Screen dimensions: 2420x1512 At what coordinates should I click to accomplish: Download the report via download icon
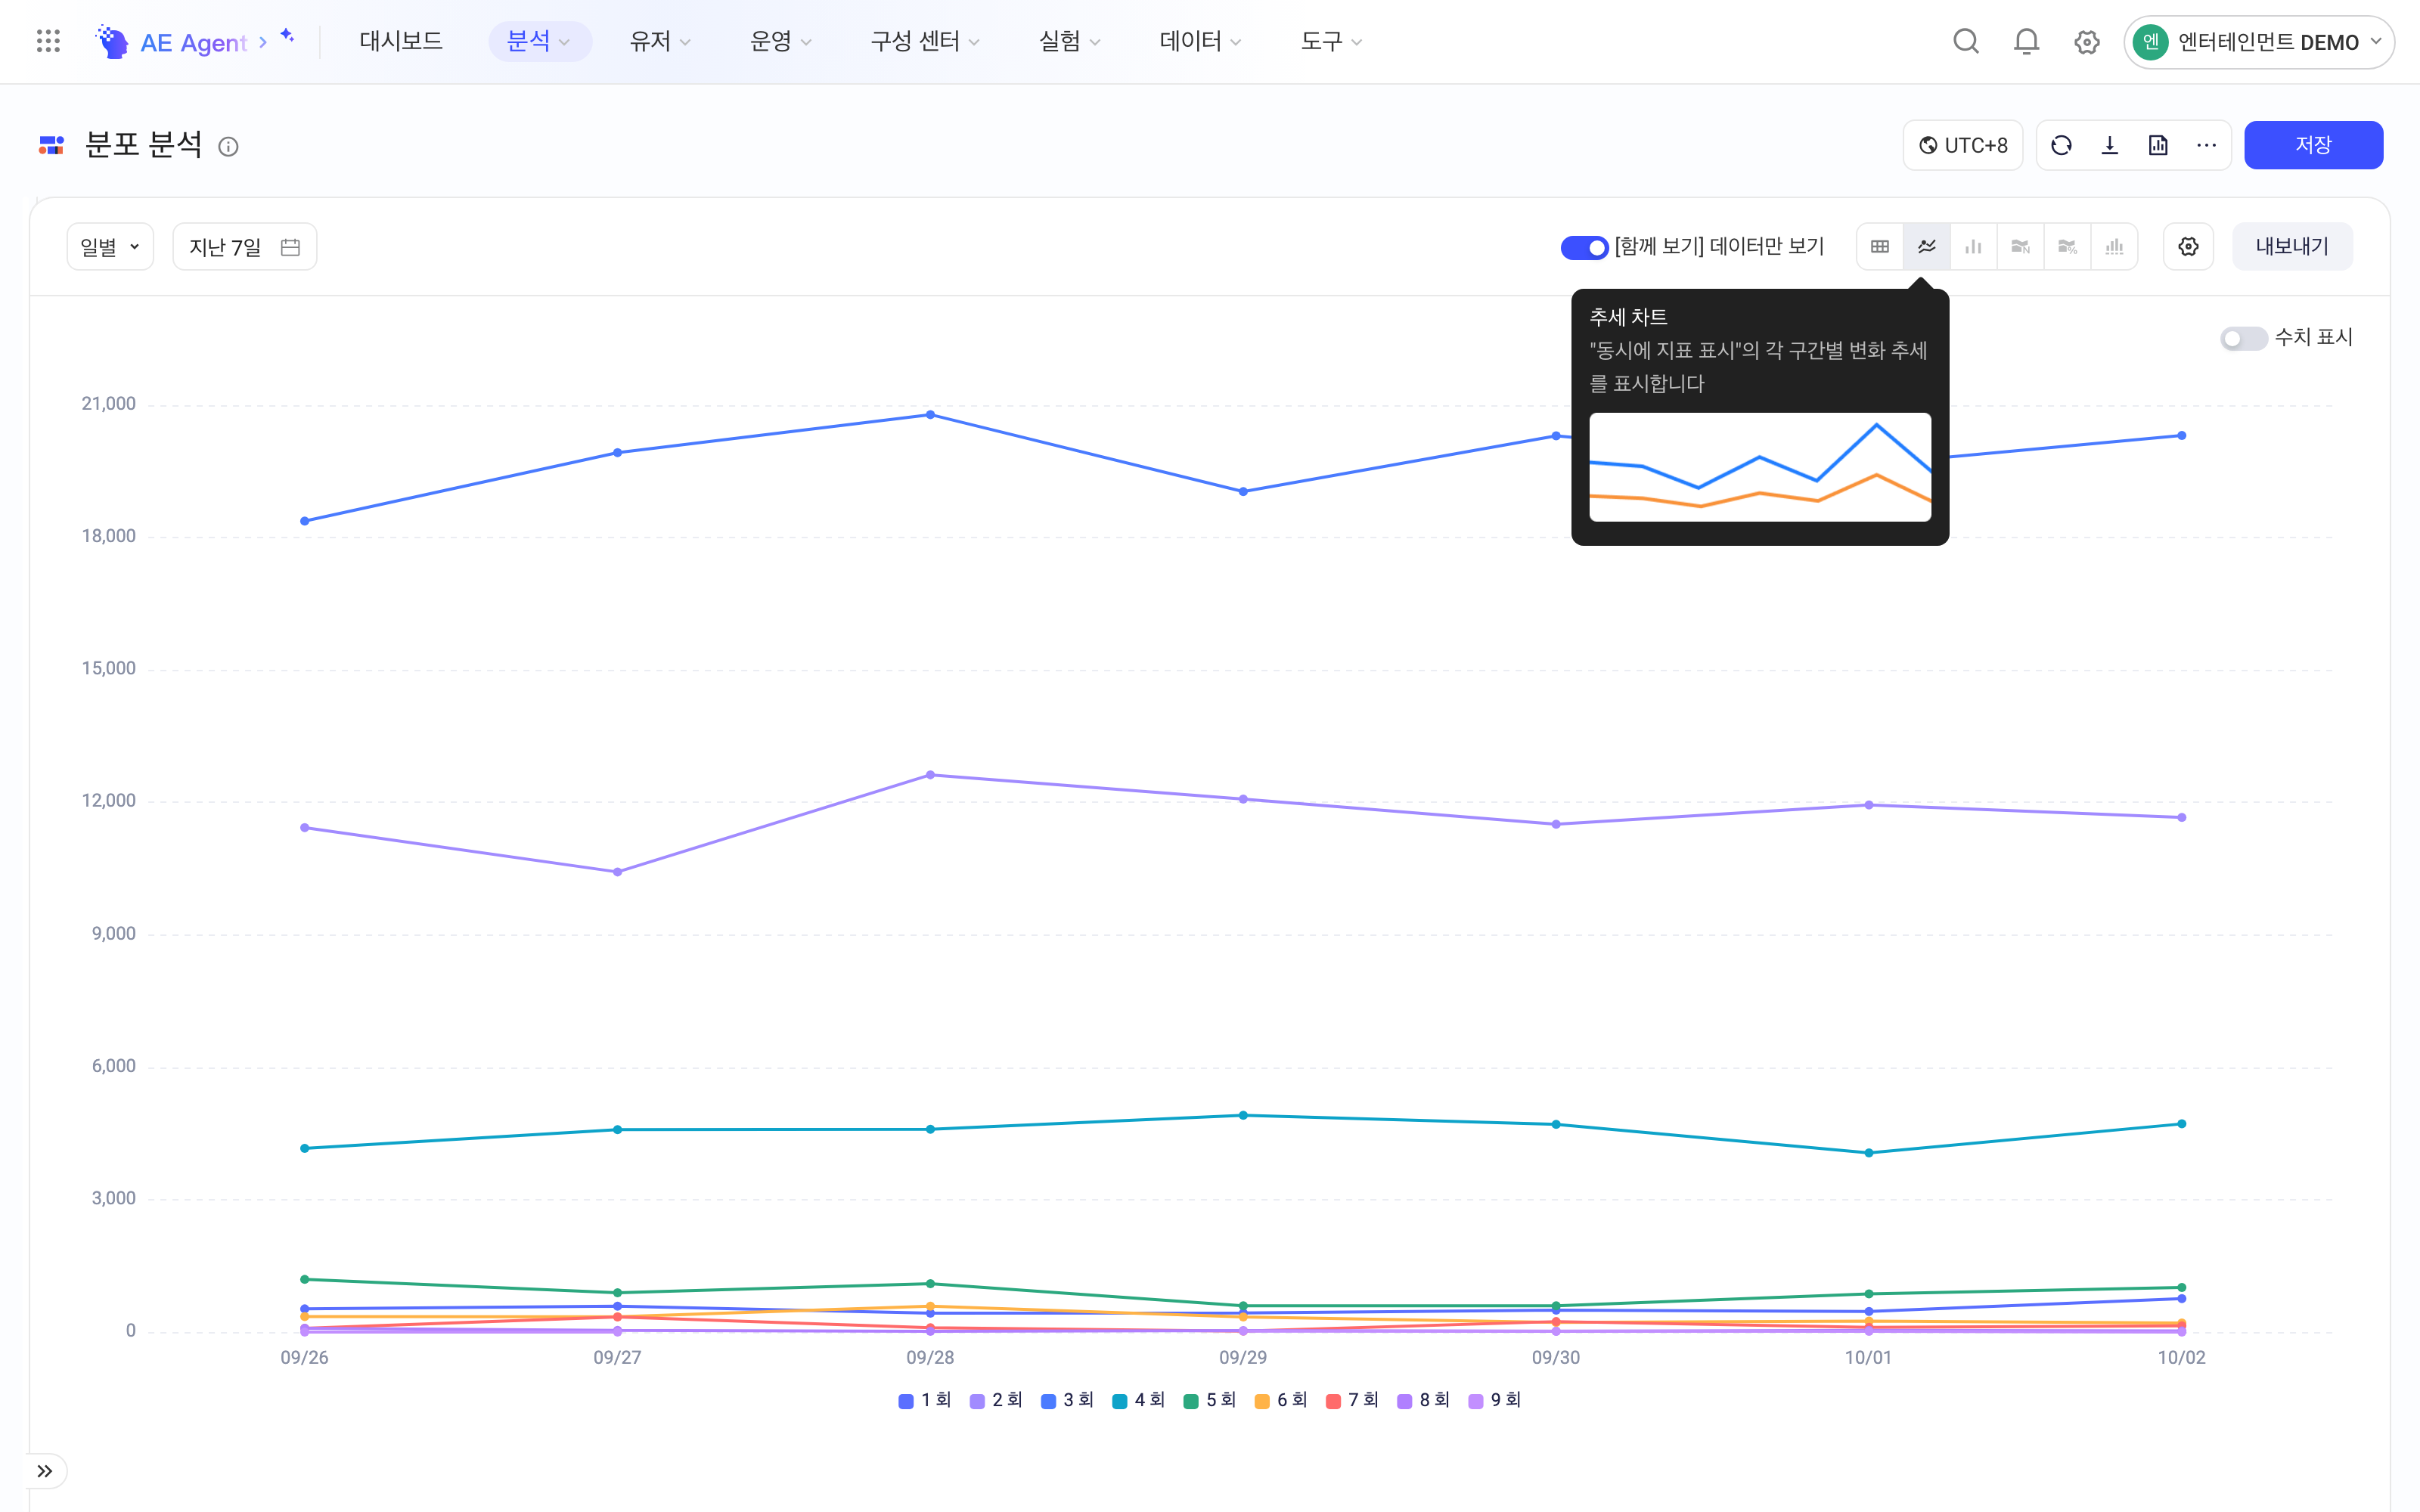coord(2110,146)
